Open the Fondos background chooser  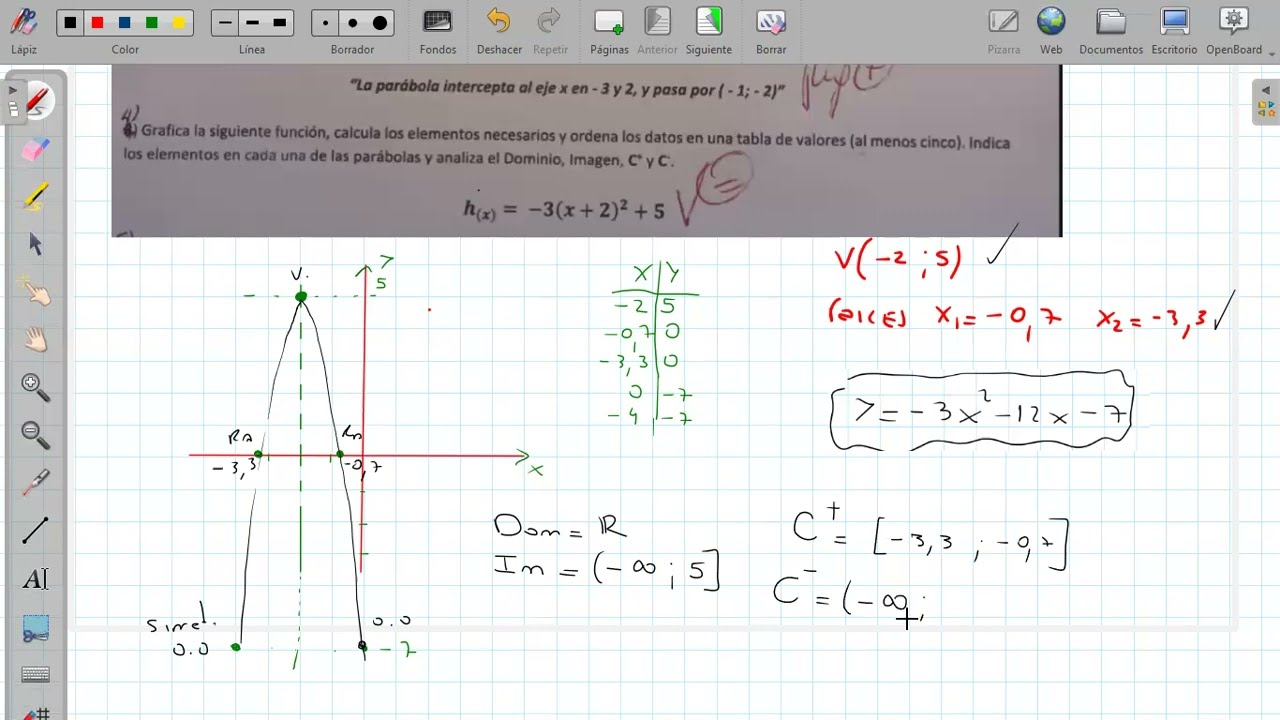click(437, 29)
